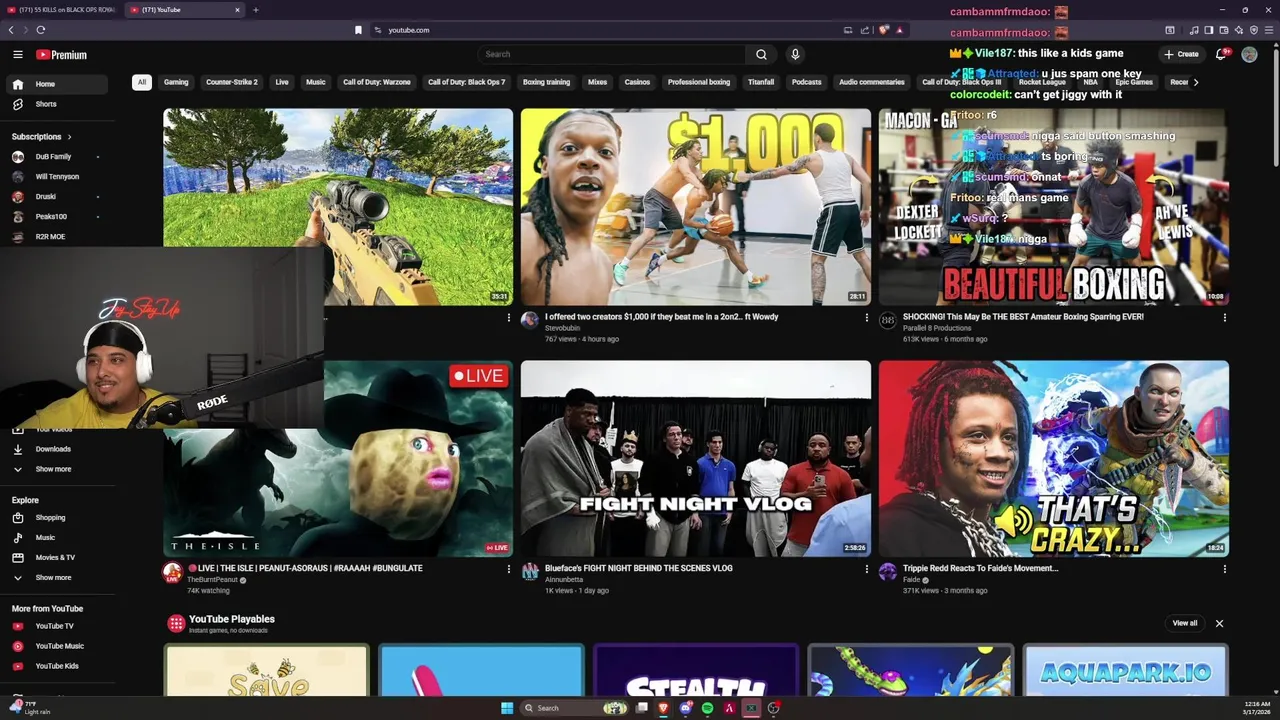Open more options for Beautiful Boxing video
The image size is (1280, 720).
tap(1224, 318)
